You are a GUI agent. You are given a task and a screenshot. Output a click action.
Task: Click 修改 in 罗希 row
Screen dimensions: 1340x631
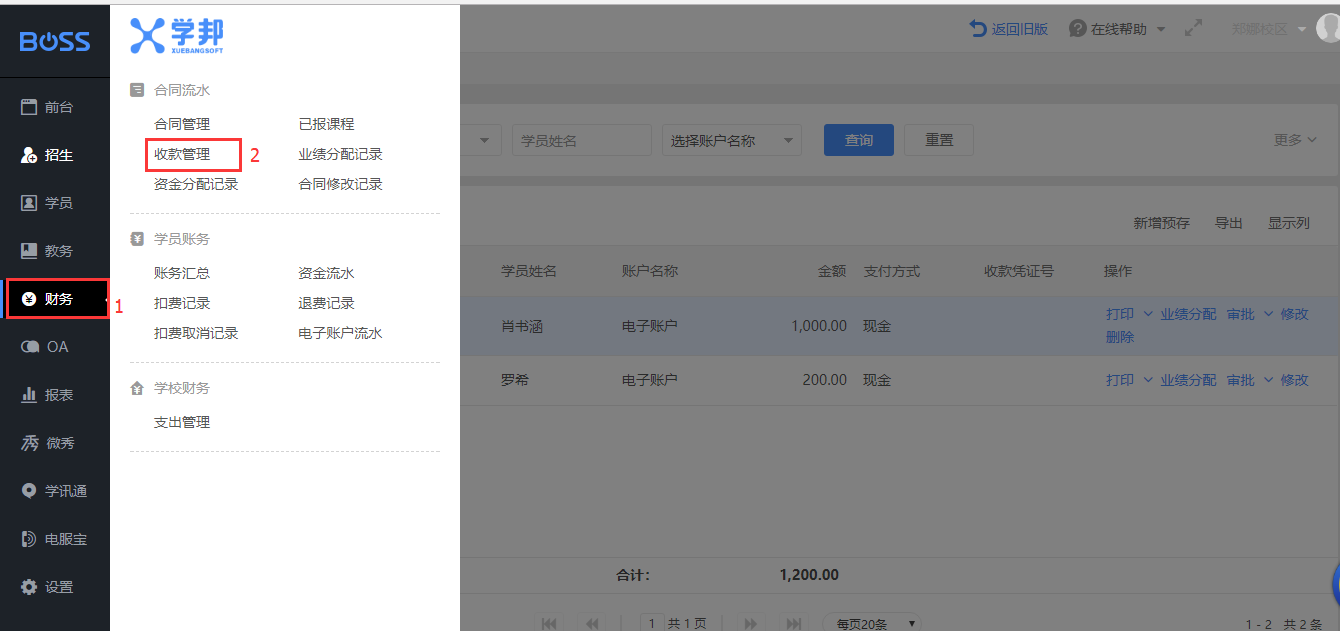[1294, 380]
